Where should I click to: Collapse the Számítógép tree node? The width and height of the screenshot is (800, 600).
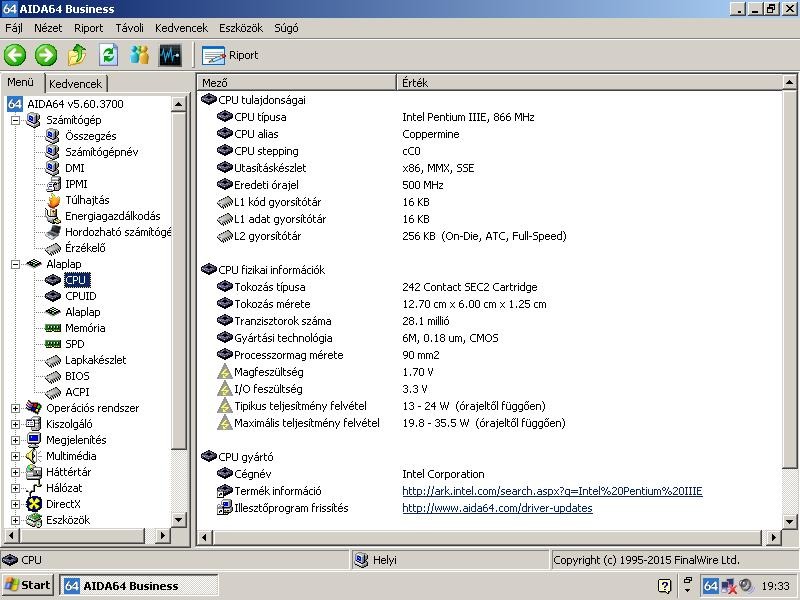[x=15, y=120]
